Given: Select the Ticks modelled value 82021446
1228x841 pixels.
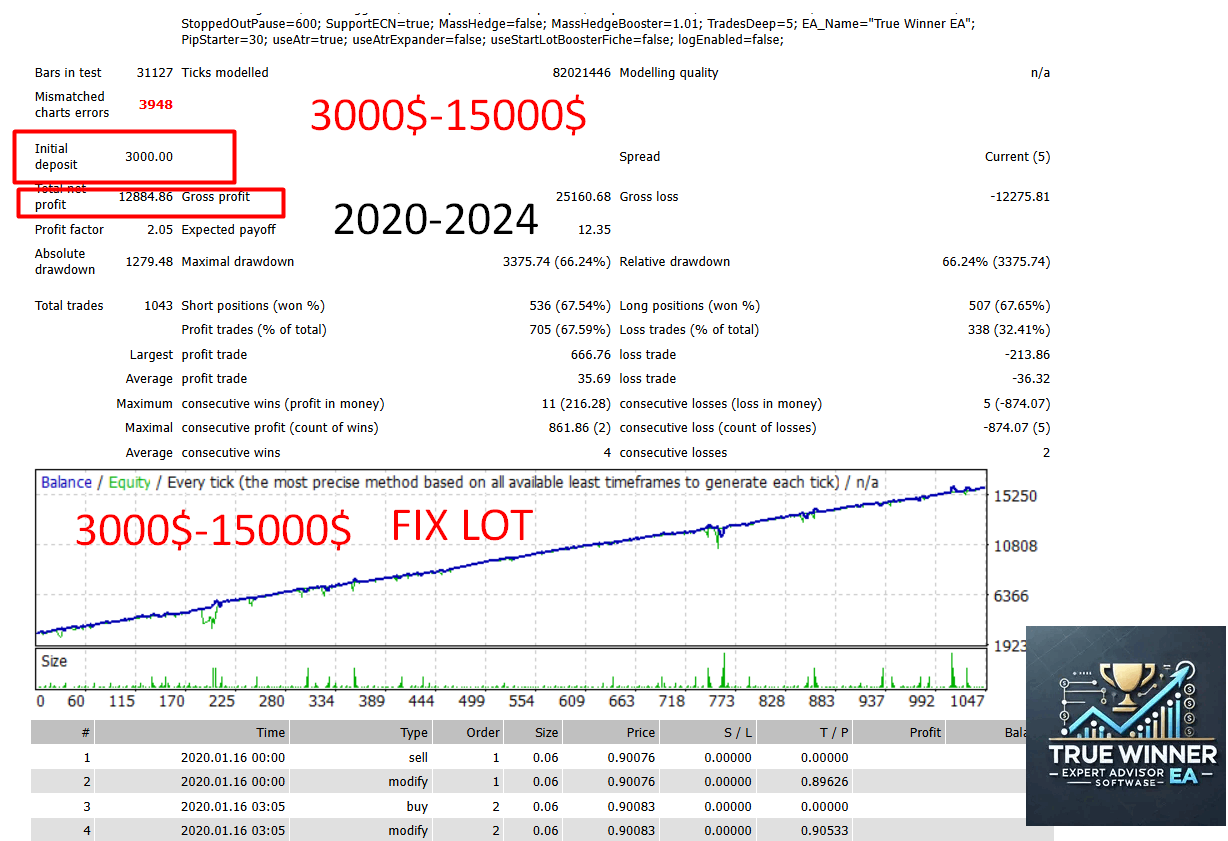Looking at the screenshot, I should (581, 73).
